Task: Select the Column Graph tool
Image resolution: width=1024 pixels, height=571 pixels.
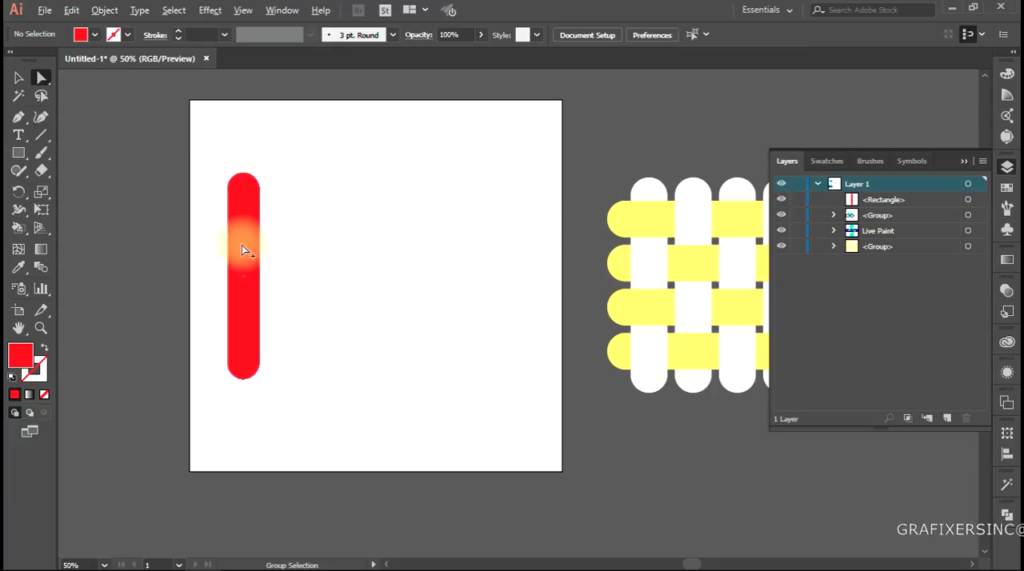Action: pyautogui.click(x=41, y=288)
